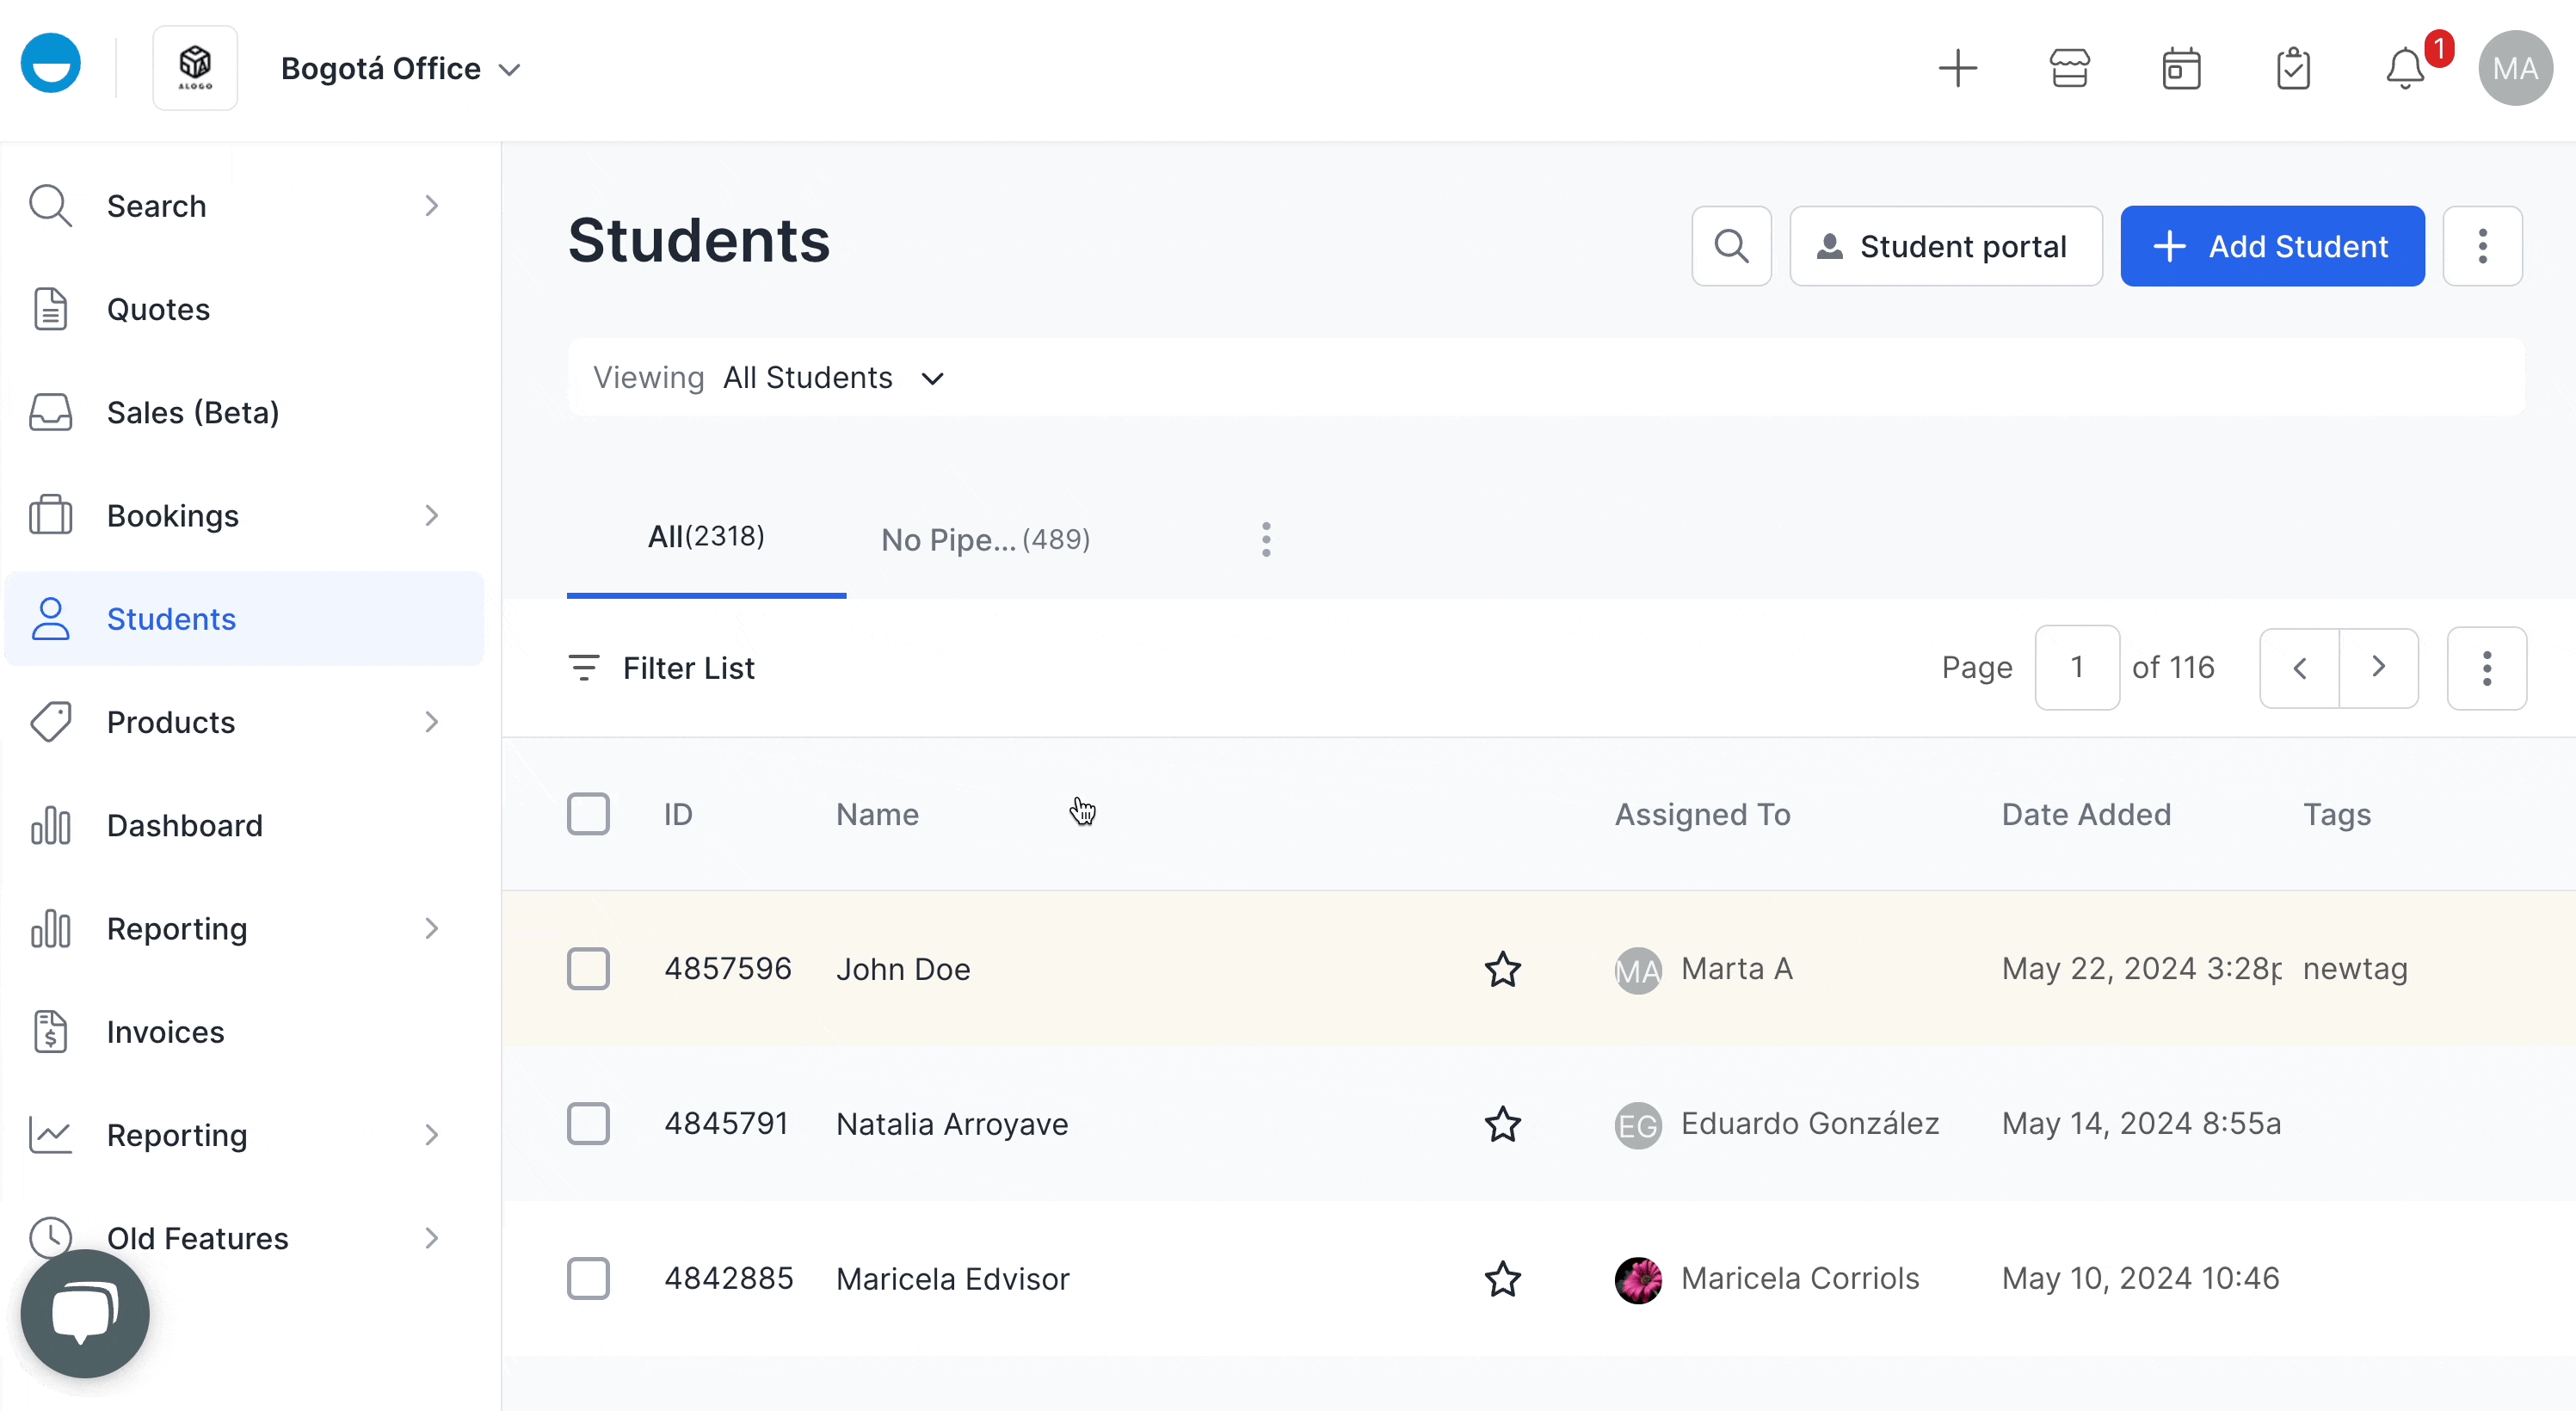
Task: Expand Reporting section in sidebar
Action: coord(431,928)
